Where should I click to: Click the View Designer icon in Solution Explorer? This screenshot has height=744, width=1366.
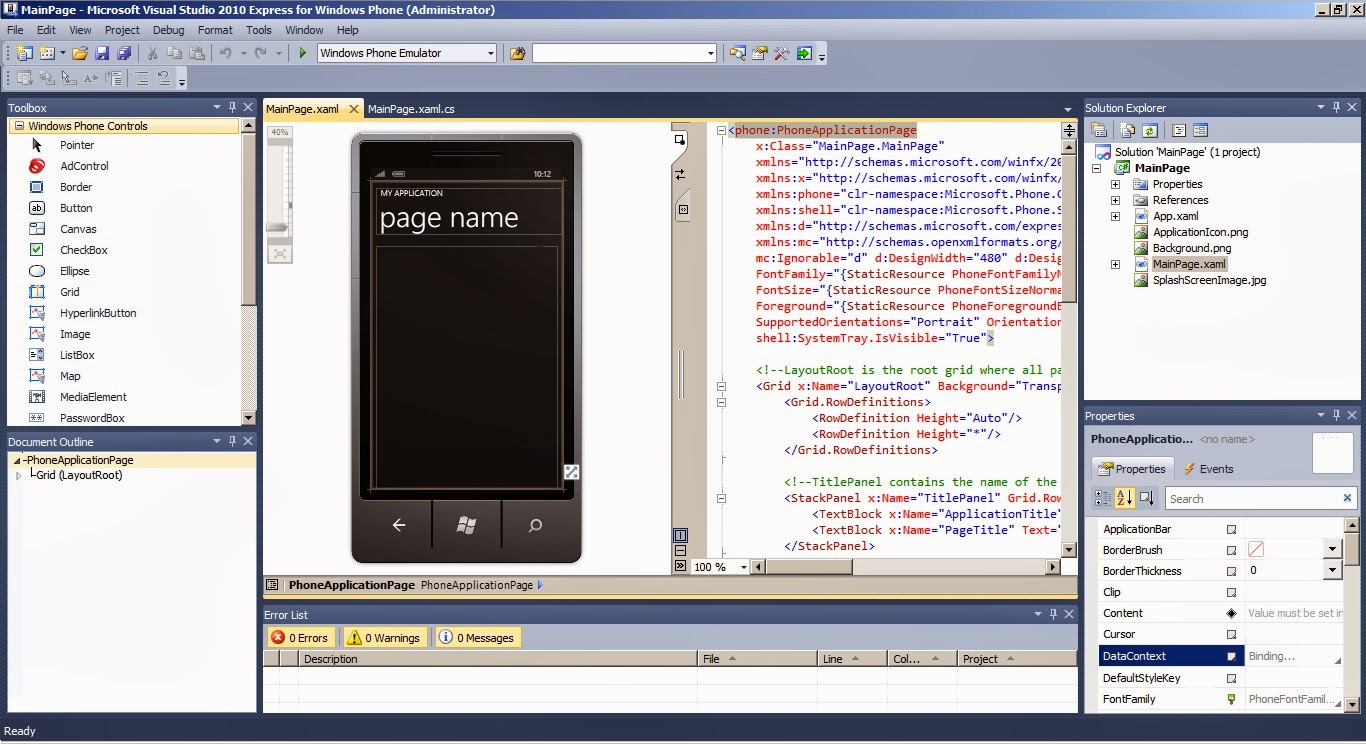click(1201, 130)
